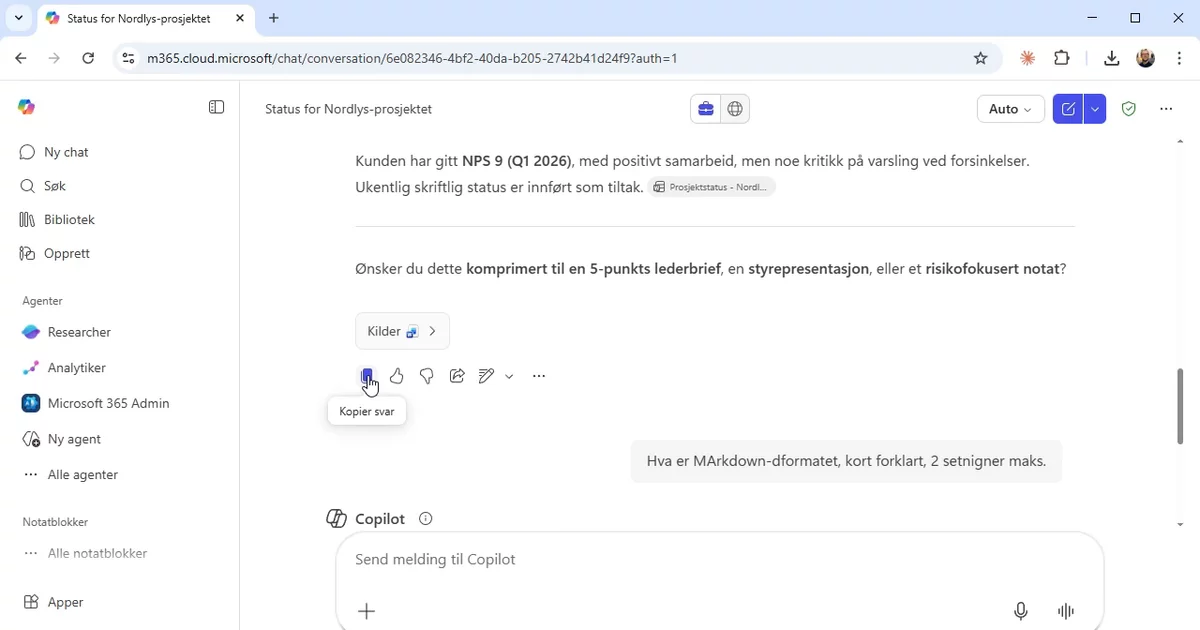Open the browser profile avatar
This screenshot has width=1200, height=630.
(x=1146, y=58)
